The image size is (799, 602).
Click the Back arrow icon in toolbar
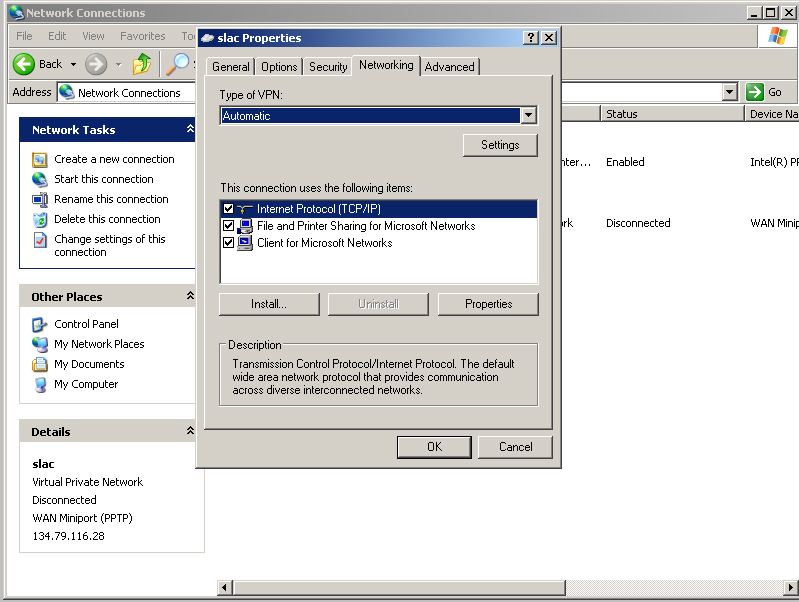pyautogui.click(x=23, y=64)
